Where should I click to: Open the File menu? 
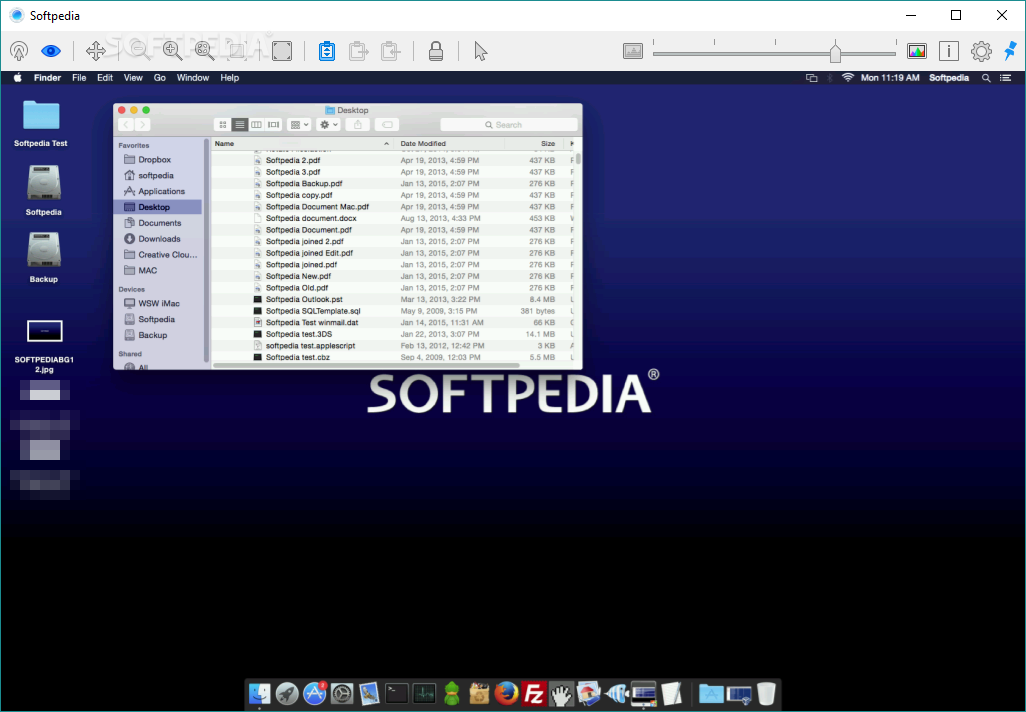click(79, 77)
